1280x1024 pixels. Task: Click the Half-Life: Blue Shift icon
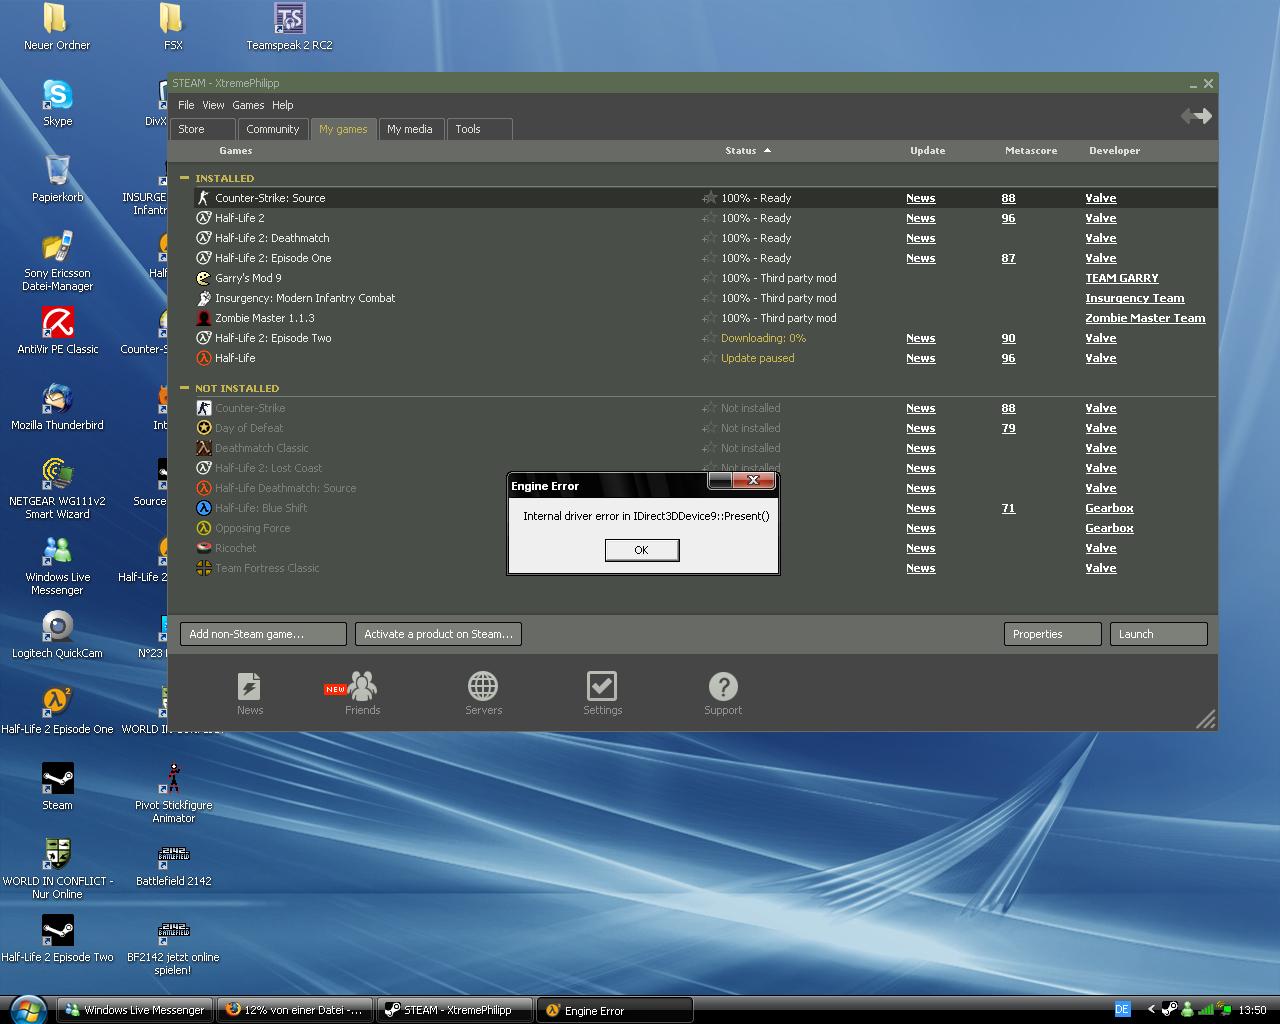(204, 508)
